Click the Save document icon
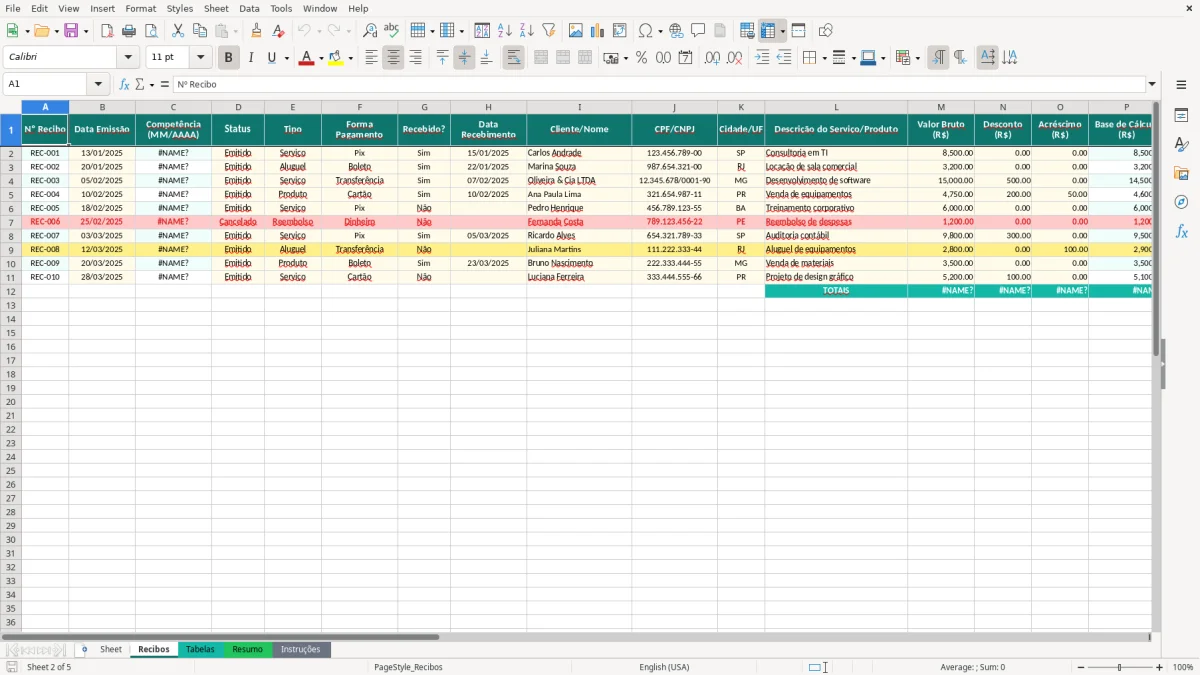The width and height of the screenshot is (1200, 675). [x=71, y=31]
